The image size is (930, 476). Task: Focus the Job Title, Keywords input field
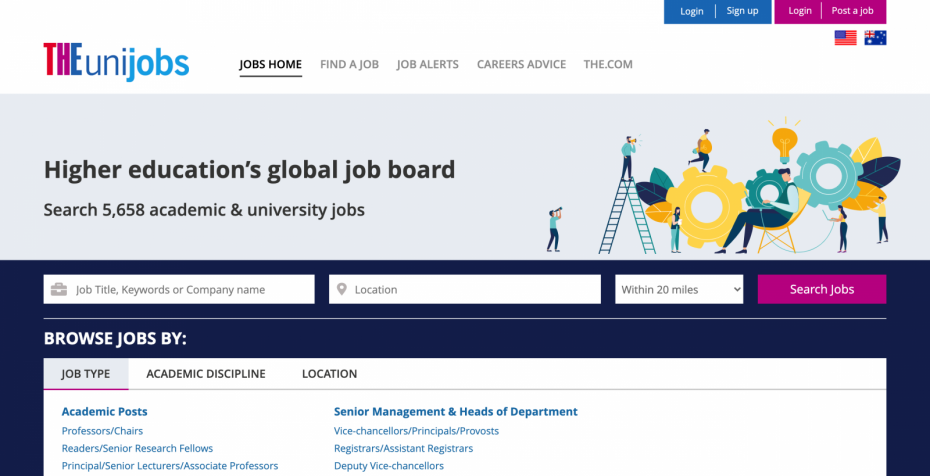coord(179,289)
